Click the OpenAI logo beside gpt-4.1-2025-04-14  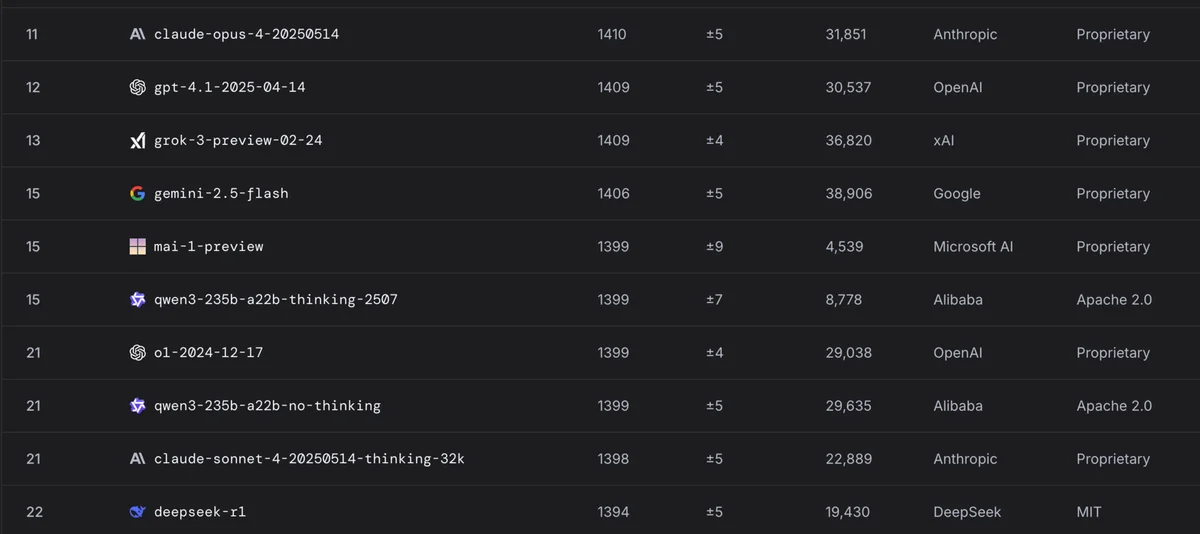pos(138,88)
